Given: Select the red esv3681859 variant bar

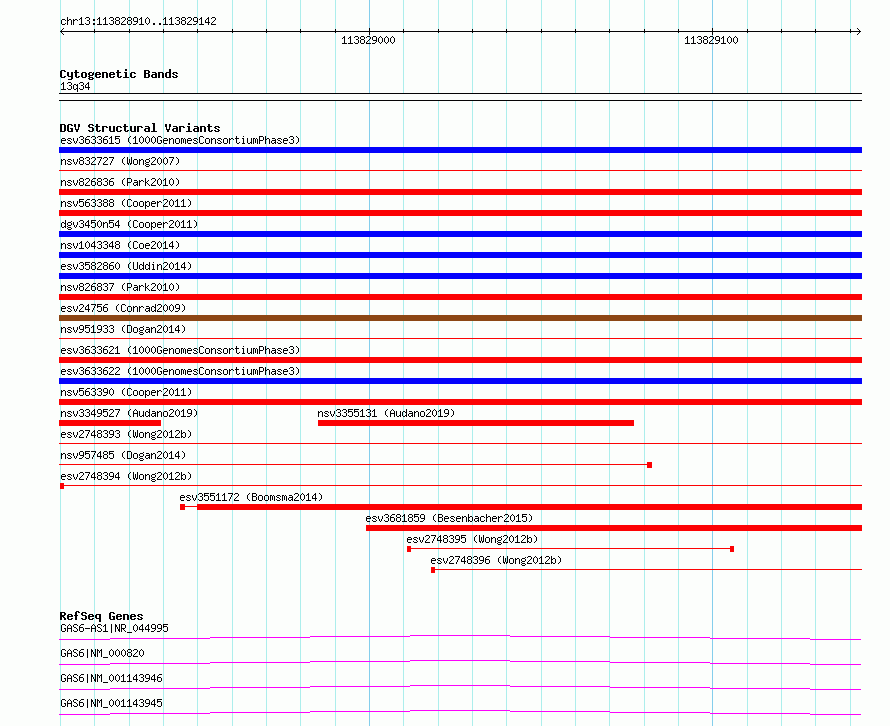Looking at the screenshot, I should click(x=614, y=528).
